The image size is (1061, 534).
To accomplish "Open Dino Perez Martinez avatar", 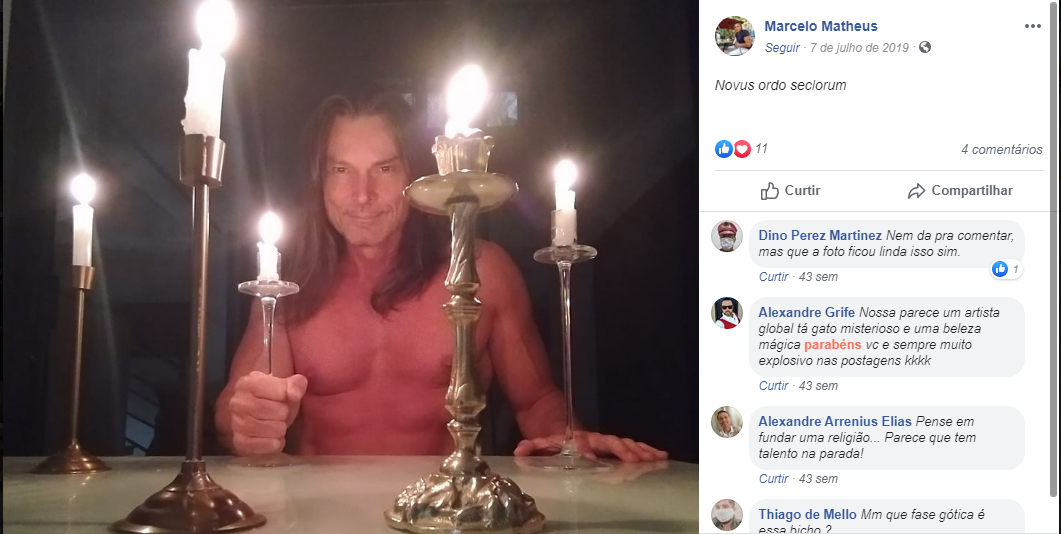I will 727,236.
